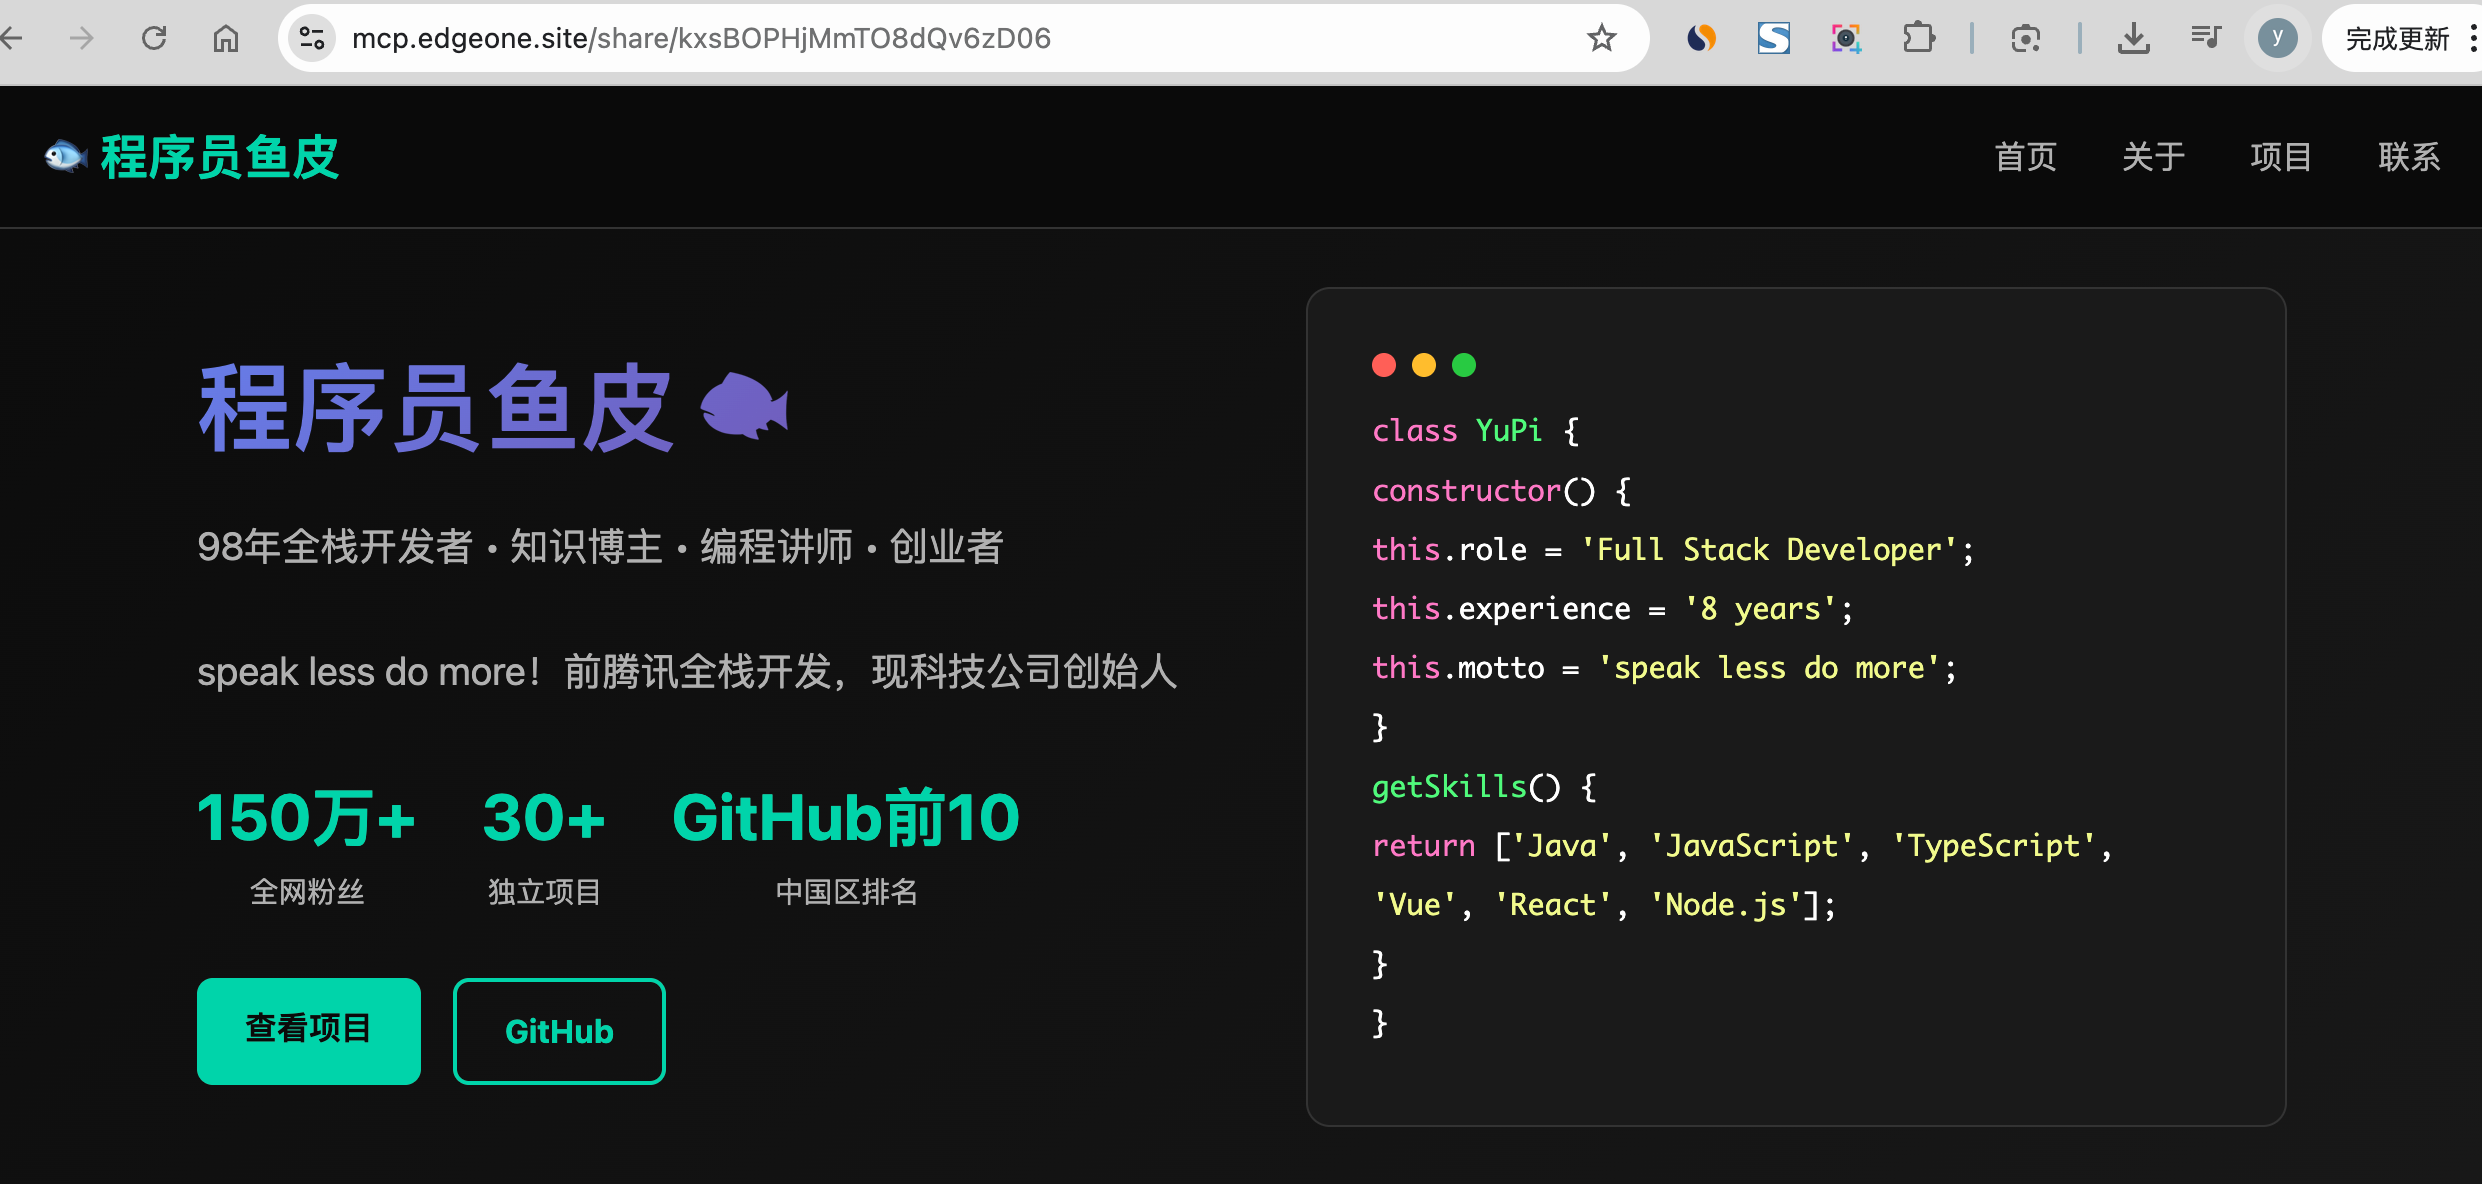Open the 联系 navigation item
Screen dimensions: 2482x1184
(x=2409, y=157)
